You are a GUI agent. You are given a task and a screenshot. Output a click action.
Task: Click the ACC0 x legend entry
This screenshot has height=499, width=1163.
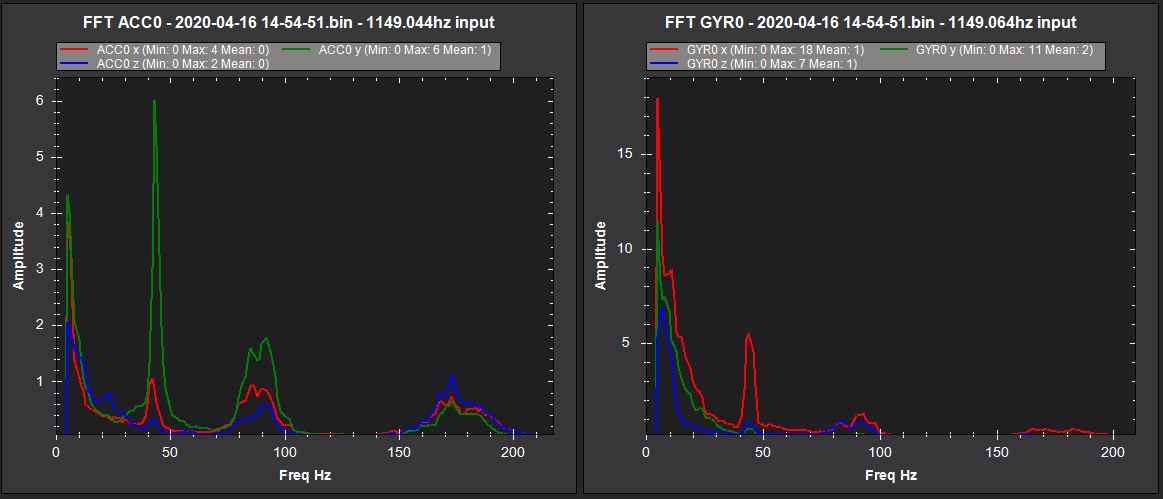tap(165, 50)
